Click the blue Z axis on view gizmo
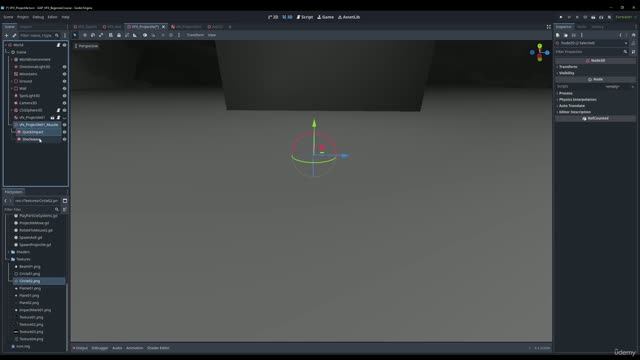640x360 pixels. click(547, 53)
